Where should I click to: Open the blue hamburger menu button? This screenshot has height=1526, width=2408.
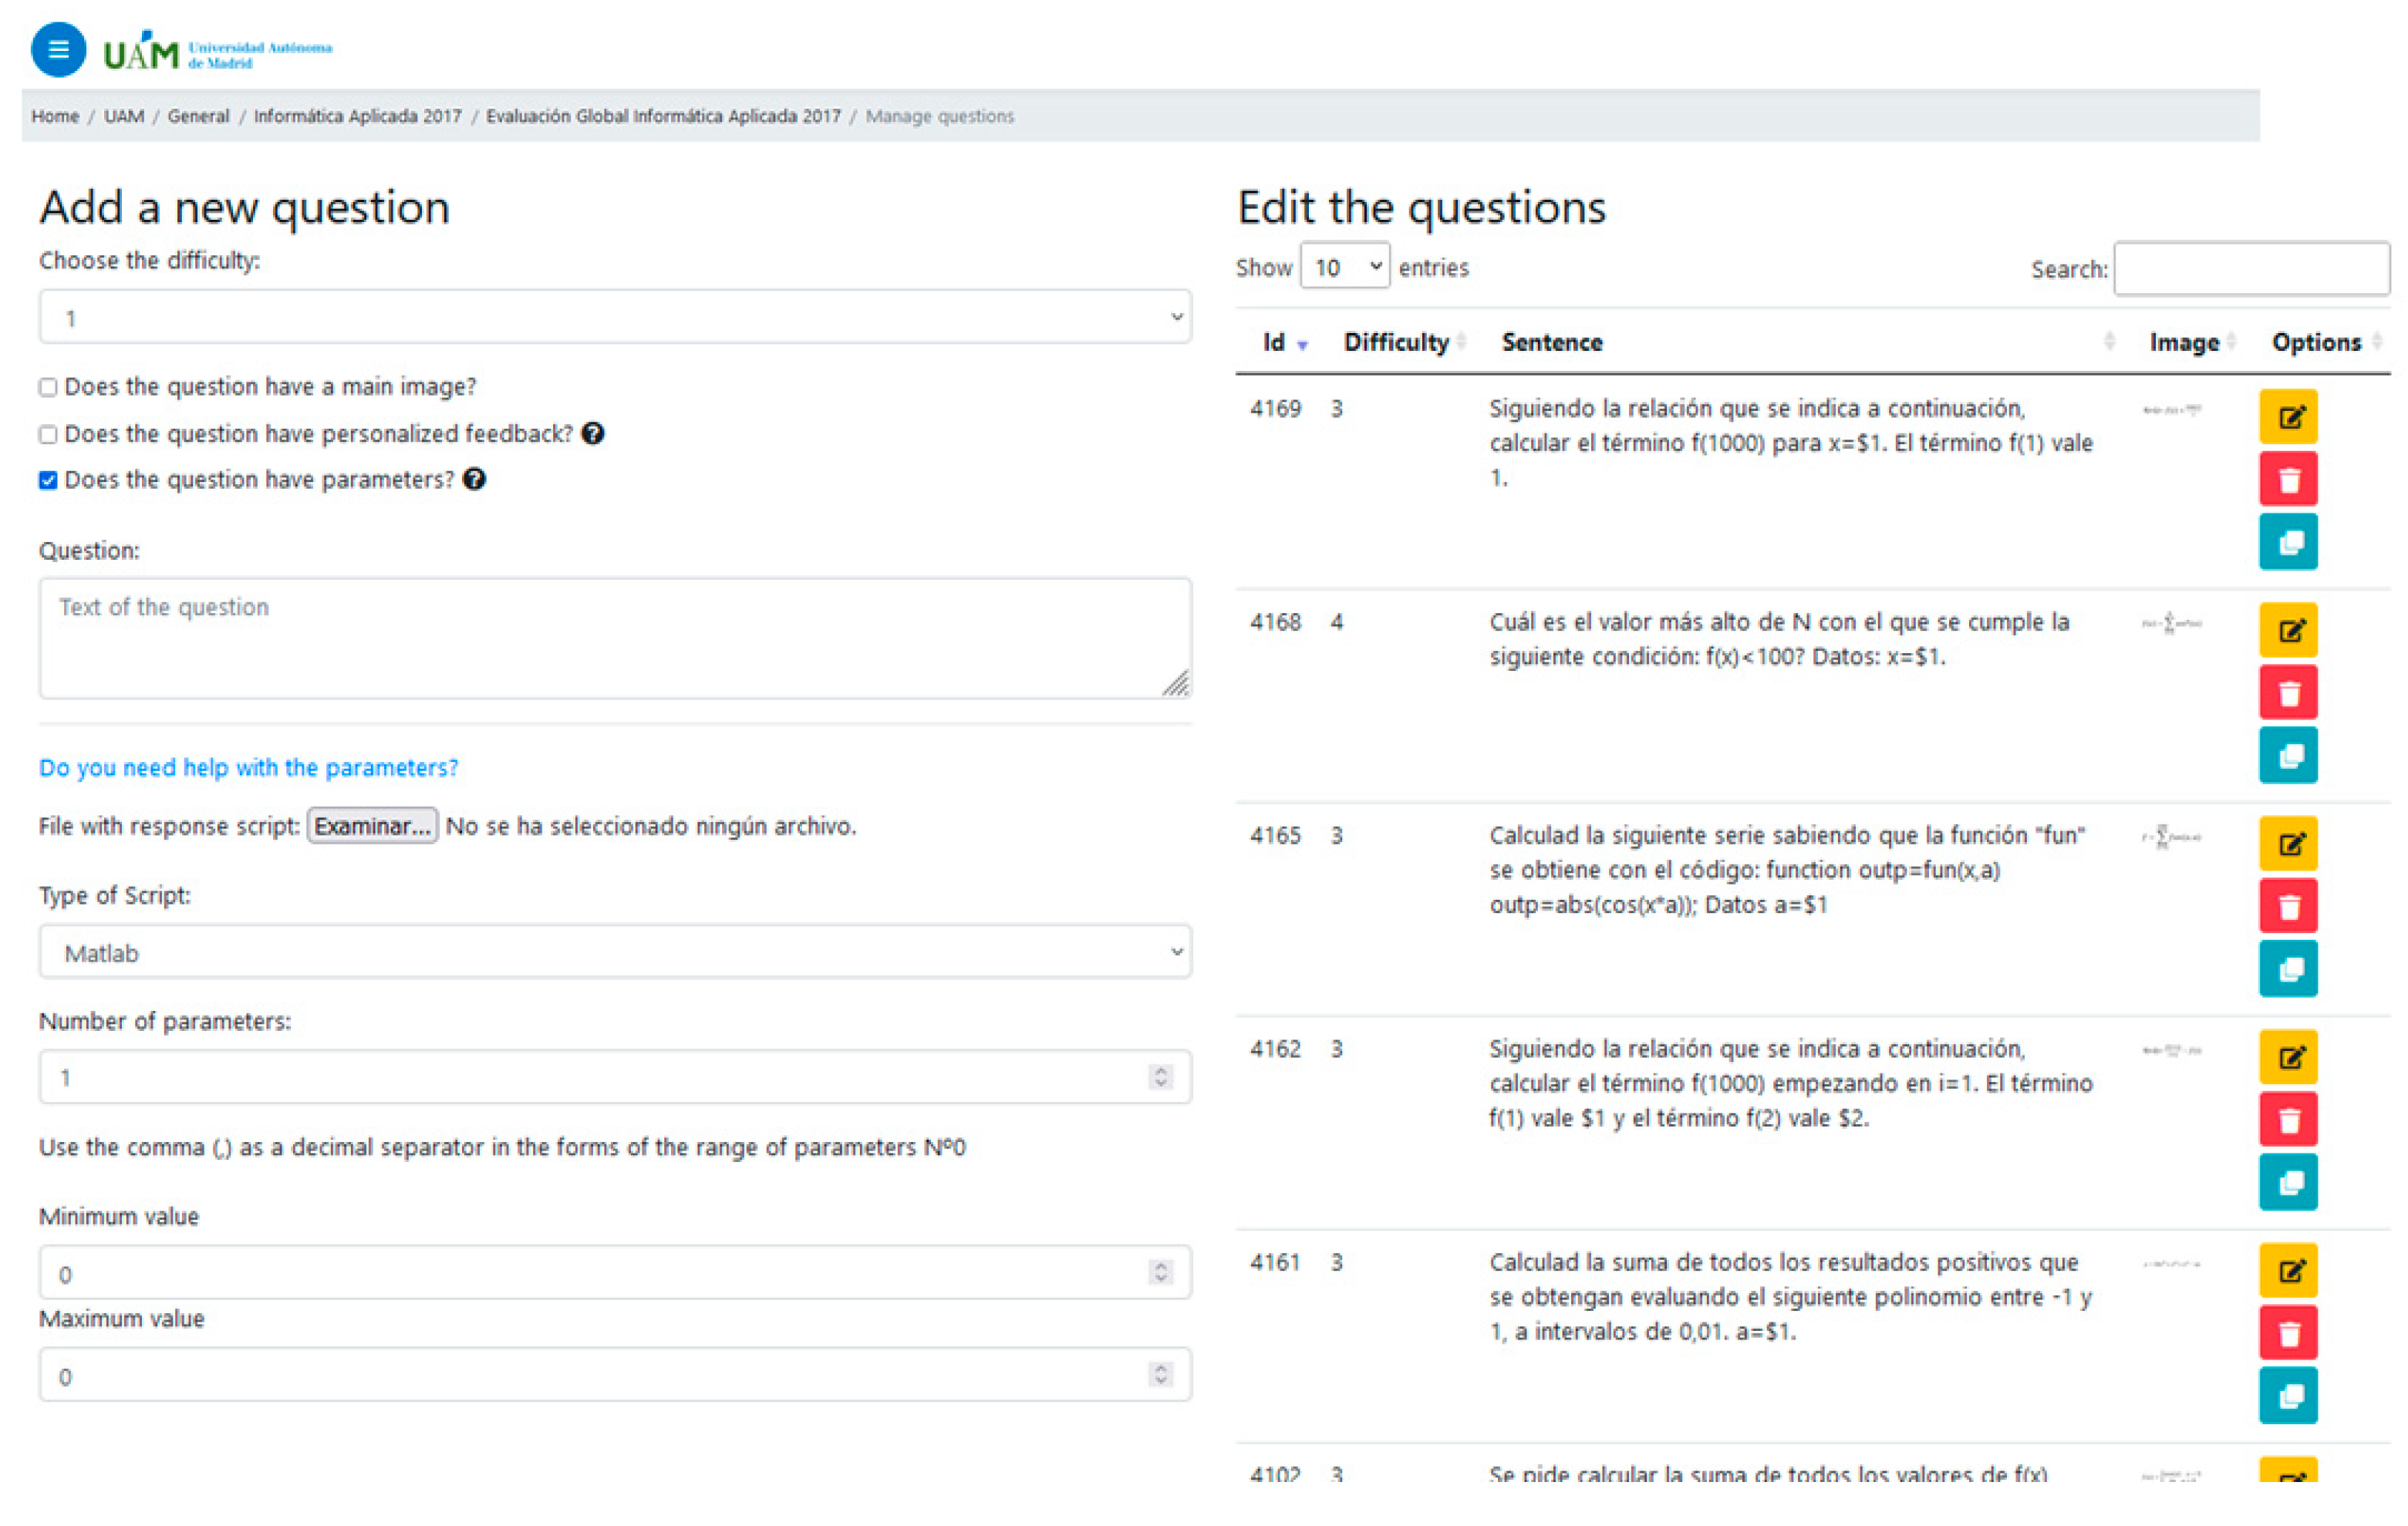(58, 49)
